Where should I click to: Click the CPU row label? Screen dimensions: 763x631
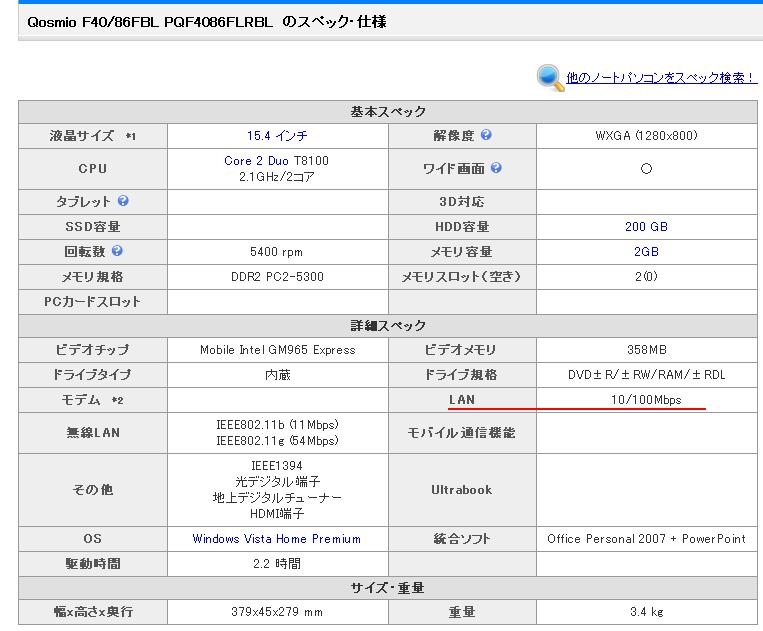tap(92, 169)
